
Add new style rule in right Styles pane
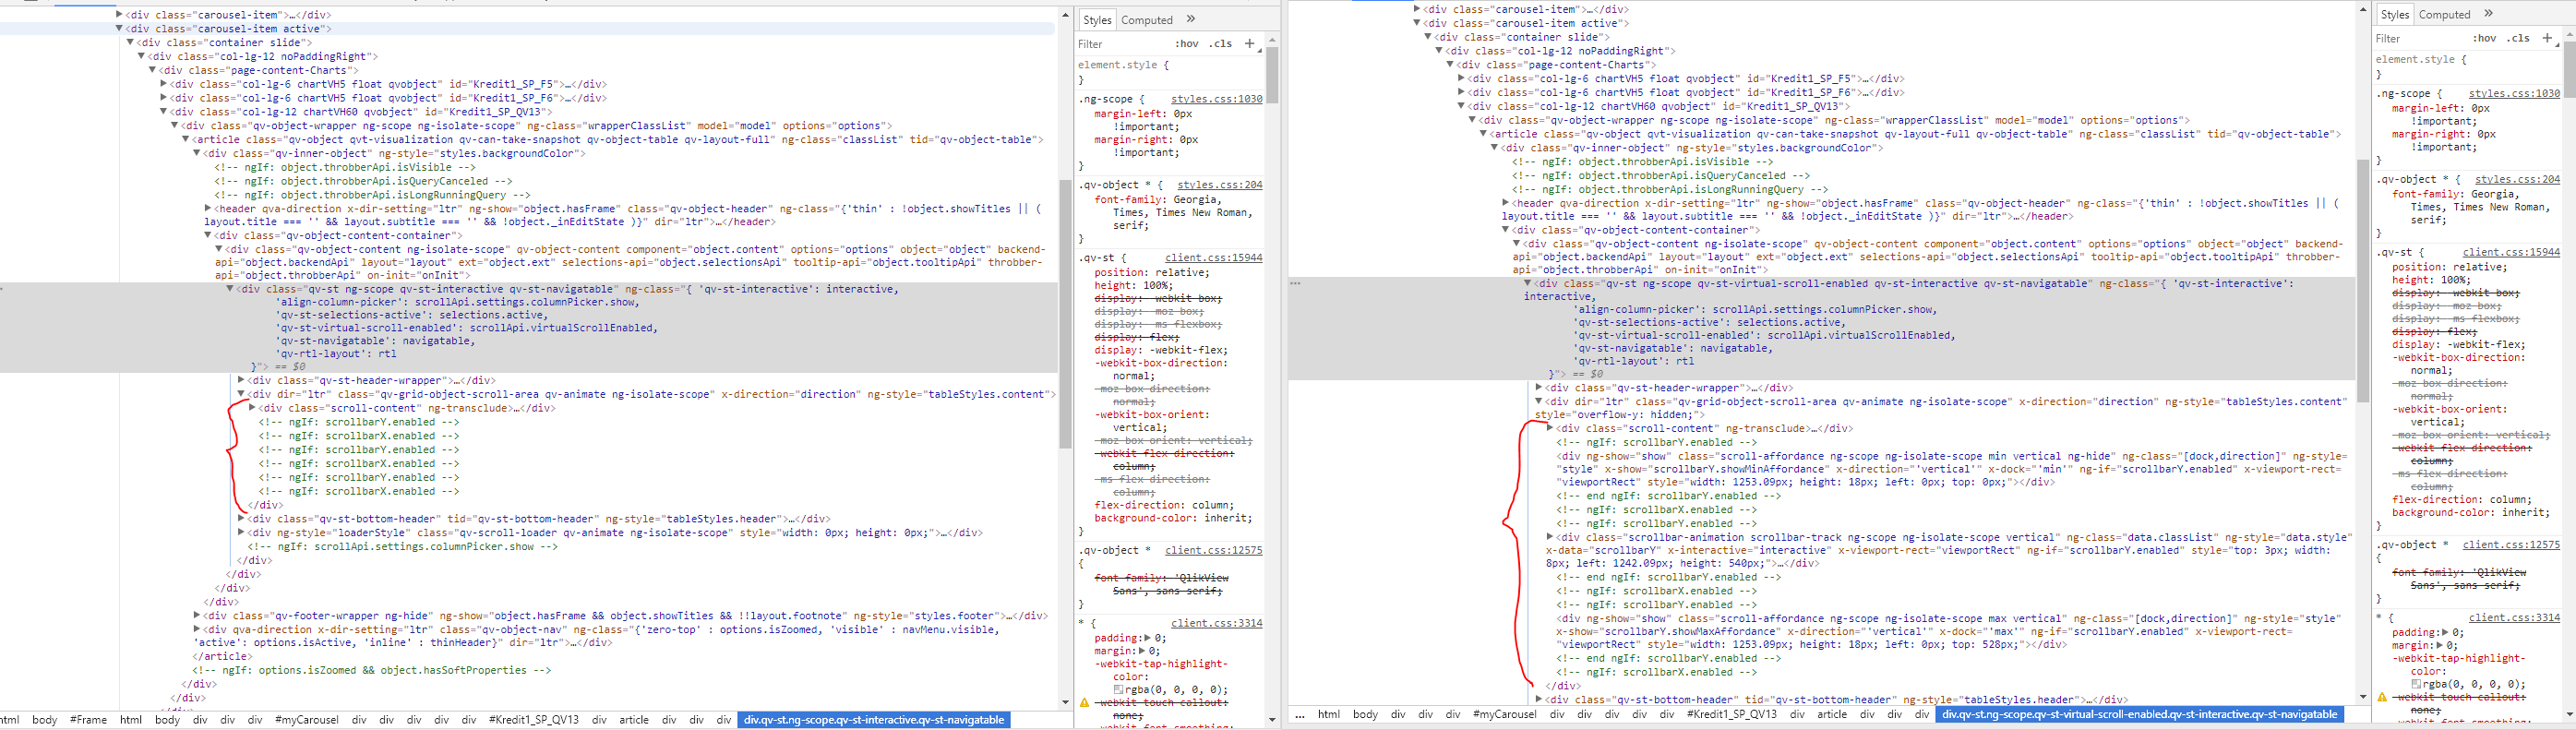pyautogui.click(x=2547, y=38)
